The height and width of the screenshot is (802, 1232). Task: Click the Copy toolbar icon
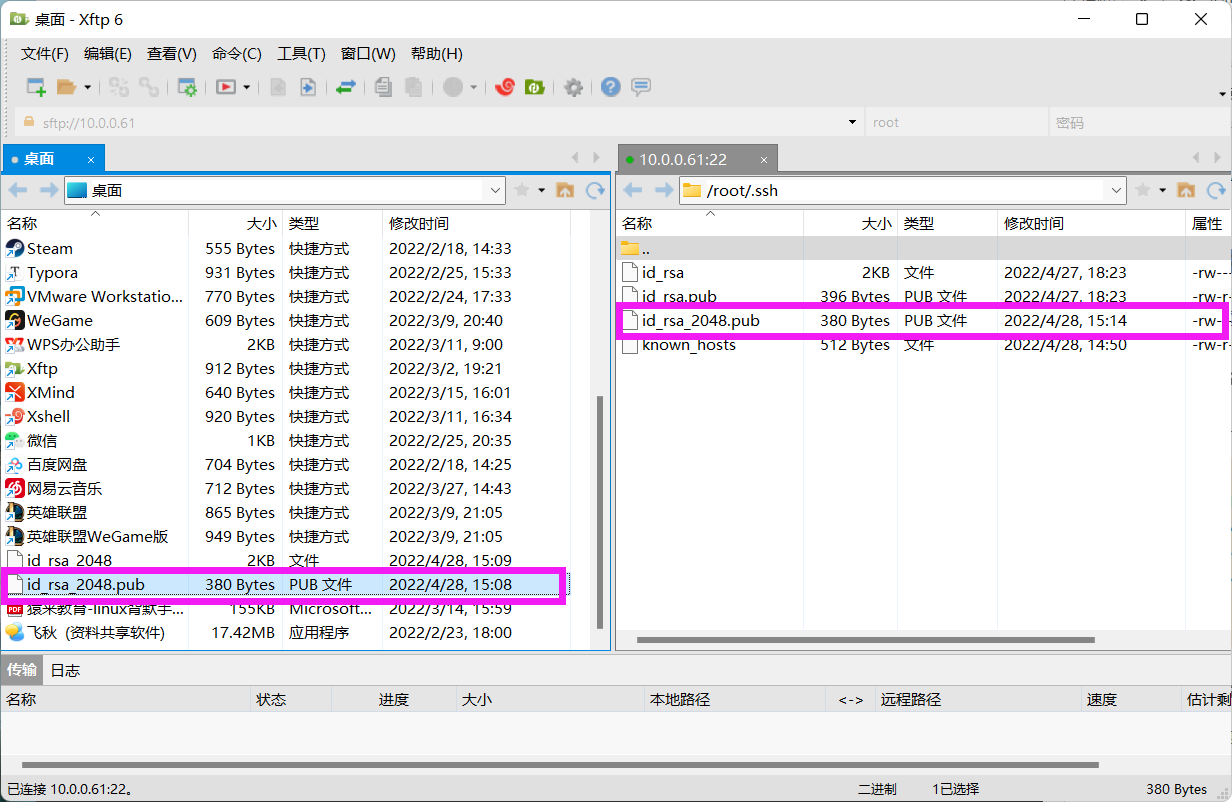pyautogui.click(x=383, y=87)
